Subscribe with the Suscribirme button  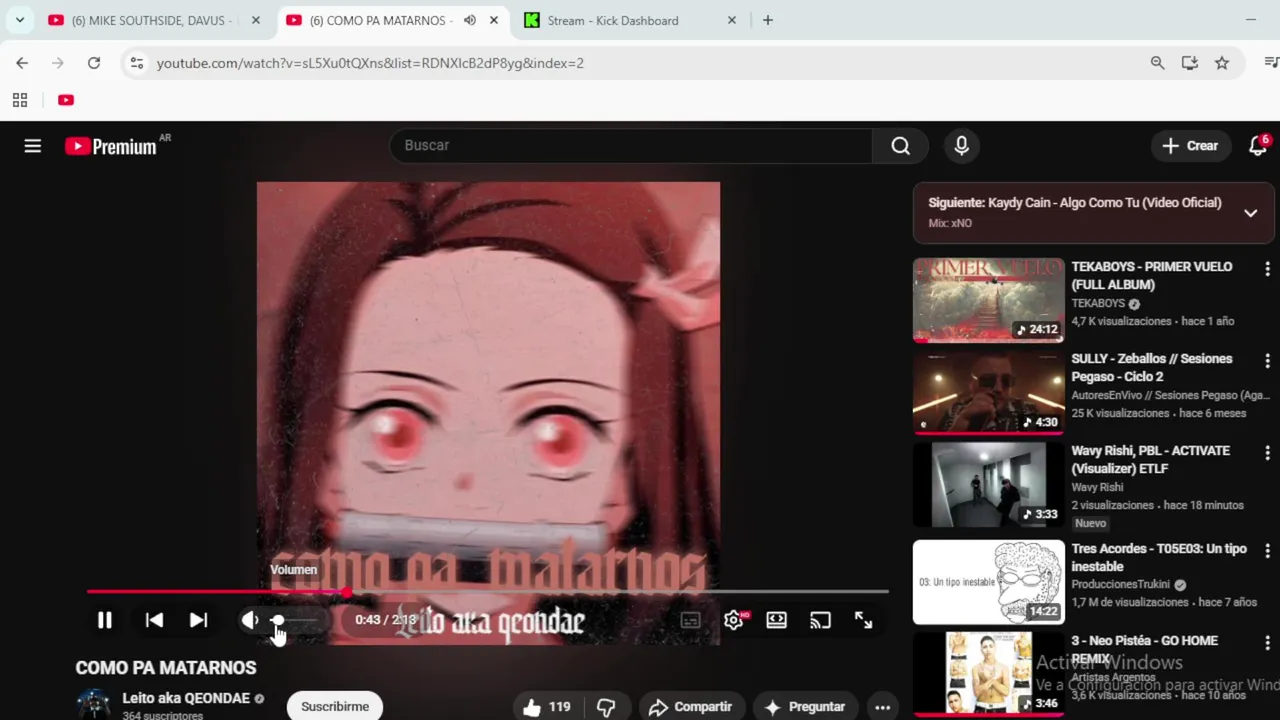point(335,706)
